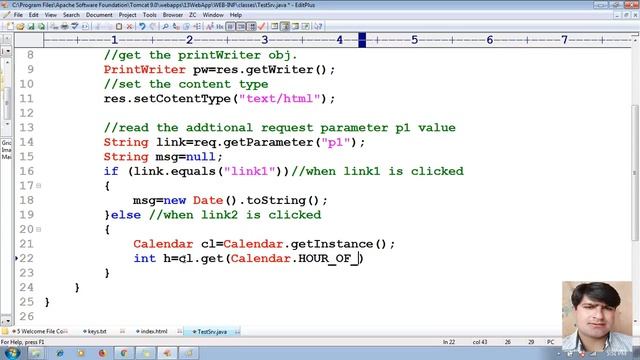Toggle line numbers display button
Screen dimensions: 640x360
point(241,27)
